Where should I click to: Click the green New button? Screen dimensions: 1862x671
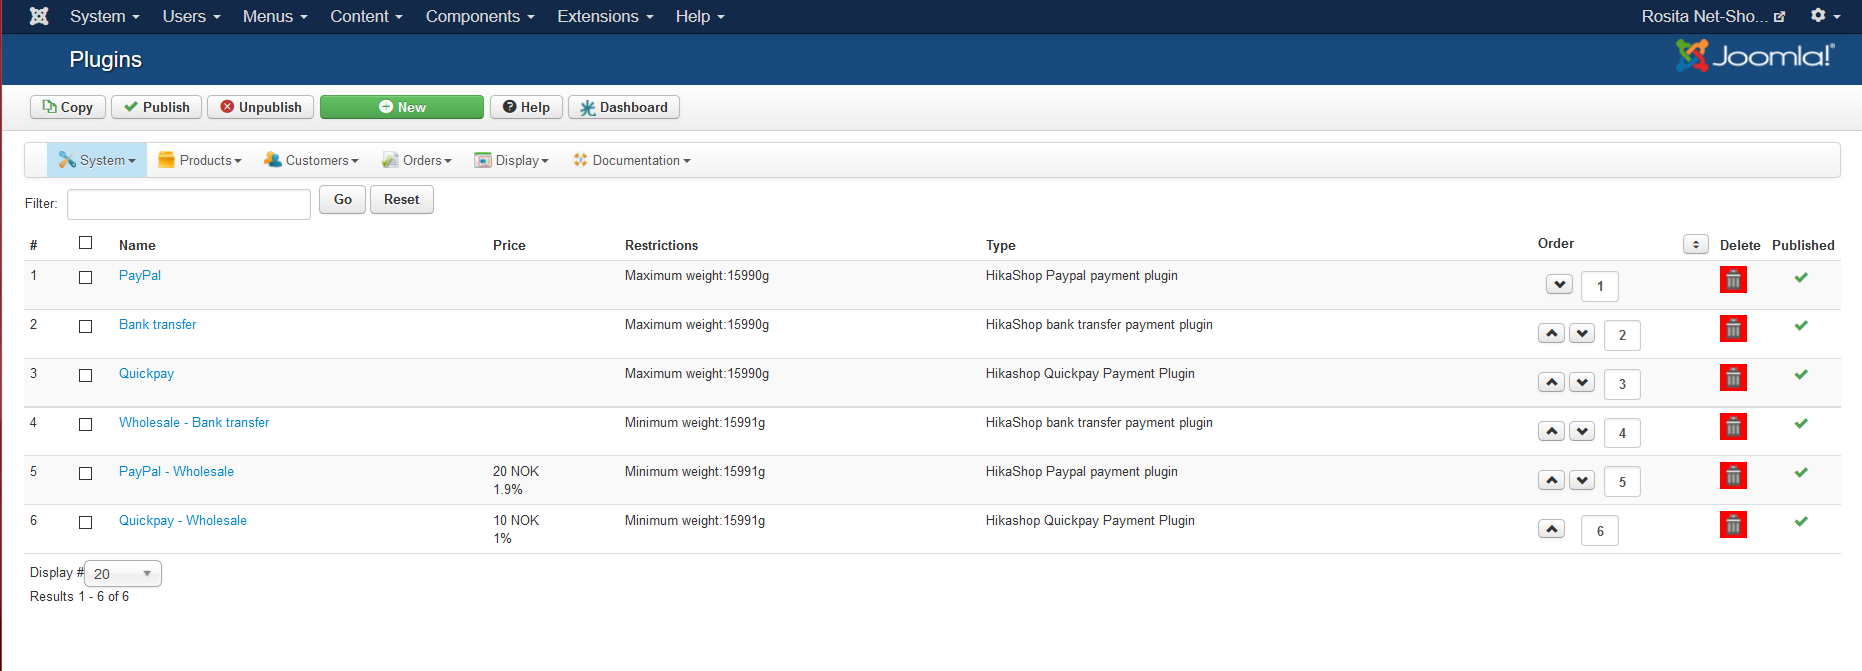coord(401,107)
